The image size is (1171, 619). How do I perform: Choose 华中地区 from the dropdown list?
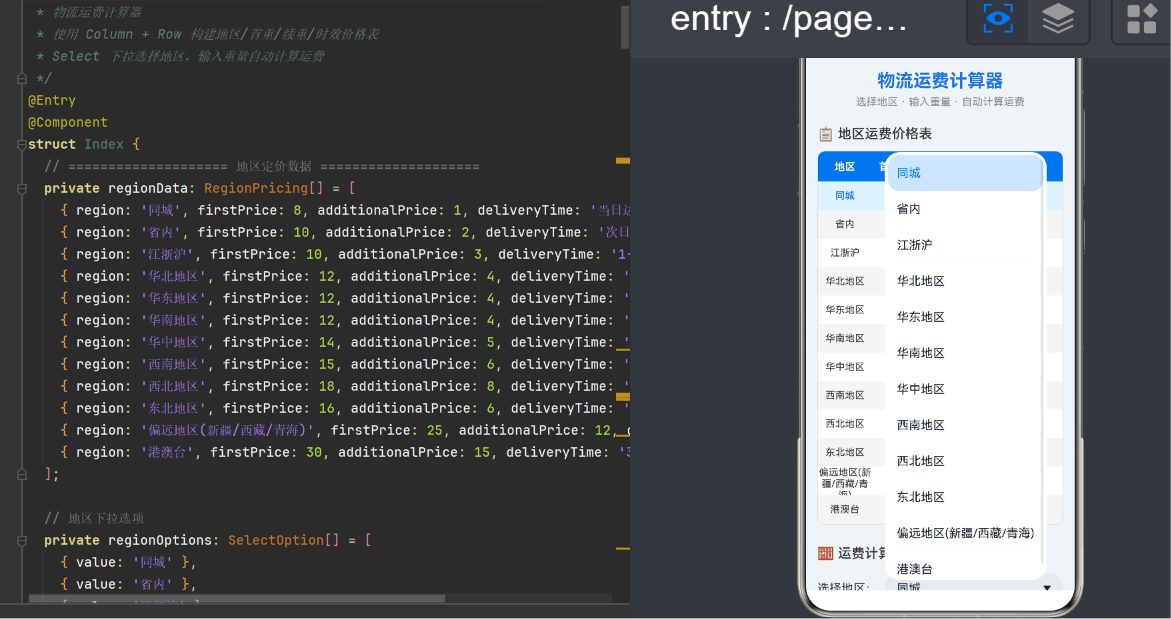click(x=964, y=389)
